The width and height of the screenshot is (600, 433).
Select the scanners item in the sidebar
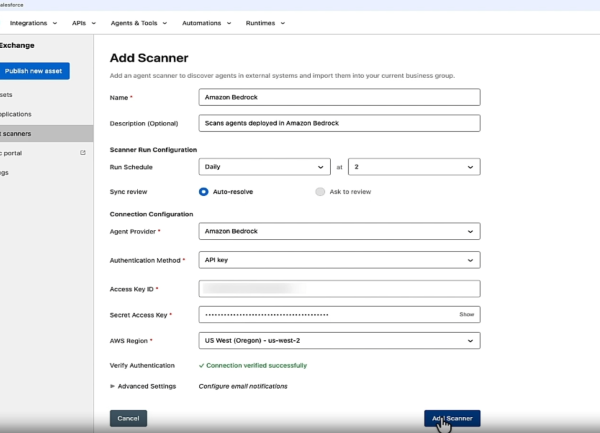tap(46, 133)
